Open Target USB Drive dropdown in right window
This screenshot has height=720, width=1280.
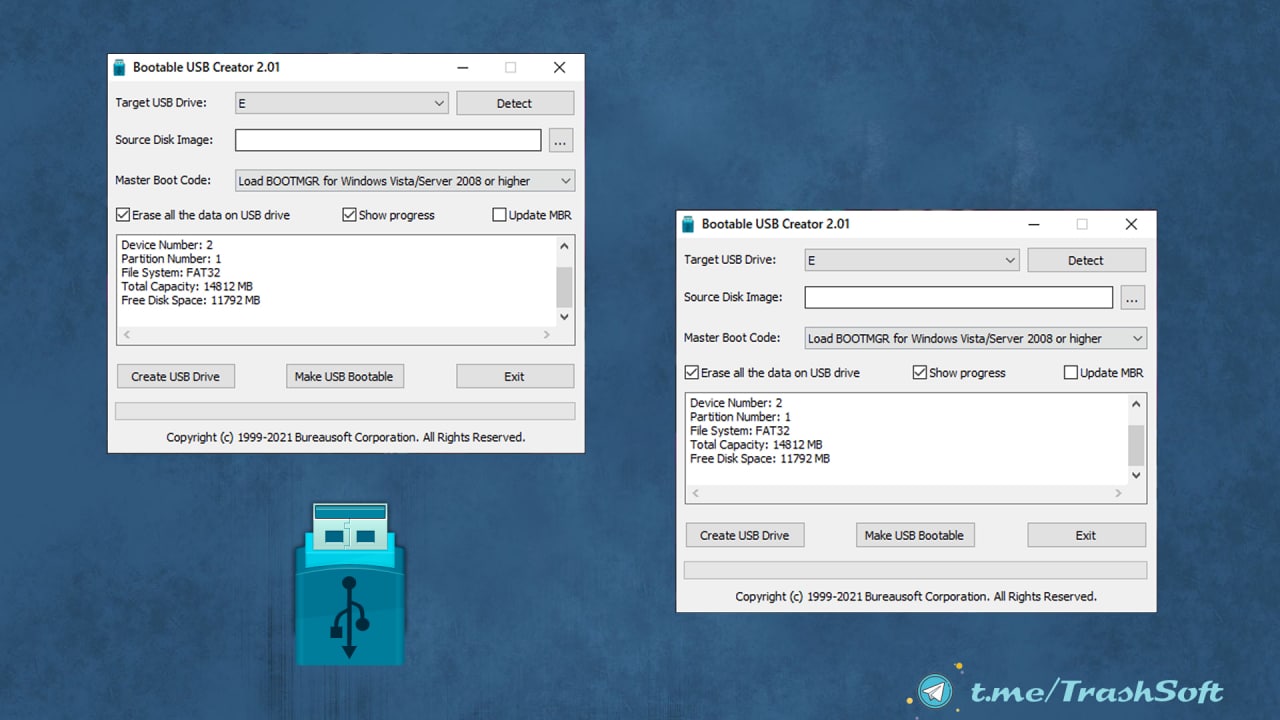[x=911, y=260]
